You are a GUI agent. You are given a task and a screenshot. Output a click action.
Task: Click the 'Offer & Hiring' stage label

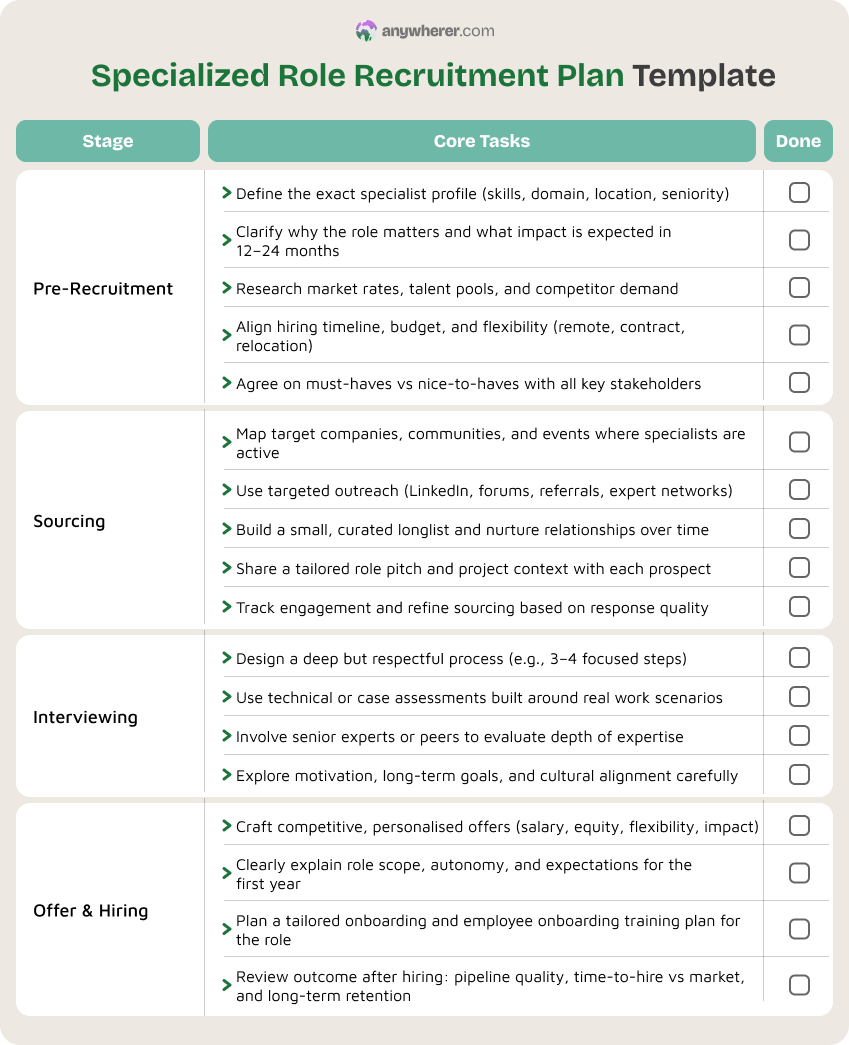pos(91,910)
